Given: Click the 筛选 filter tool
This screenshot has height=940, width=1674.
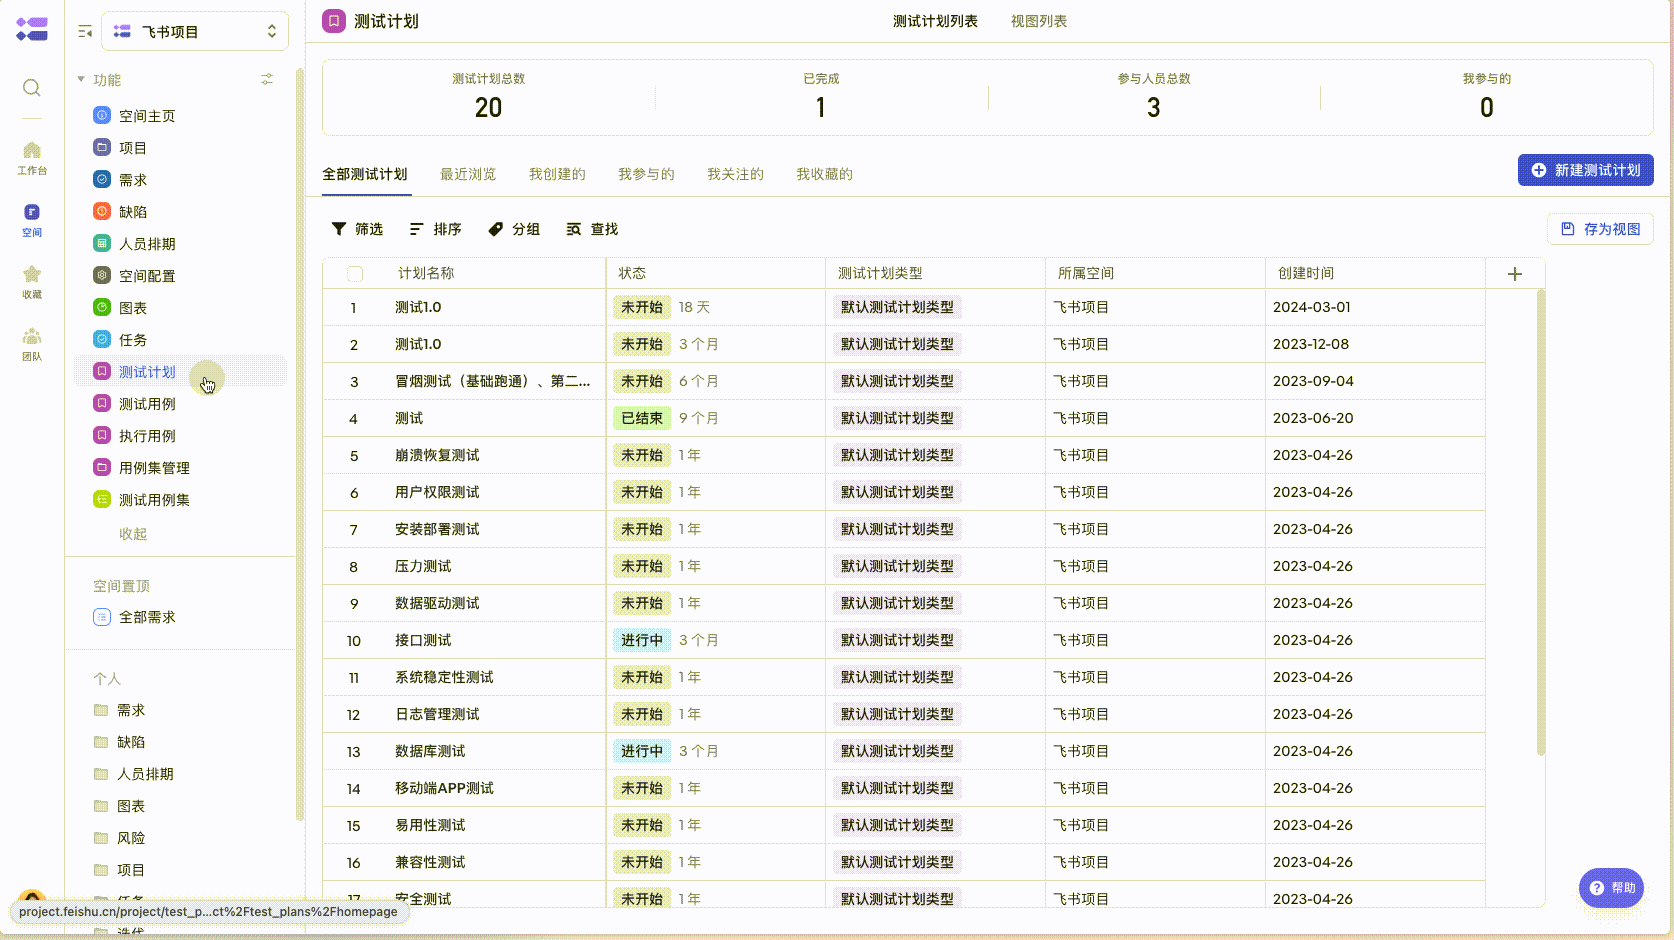Looking at the screenshot, I should coord(357,229).
